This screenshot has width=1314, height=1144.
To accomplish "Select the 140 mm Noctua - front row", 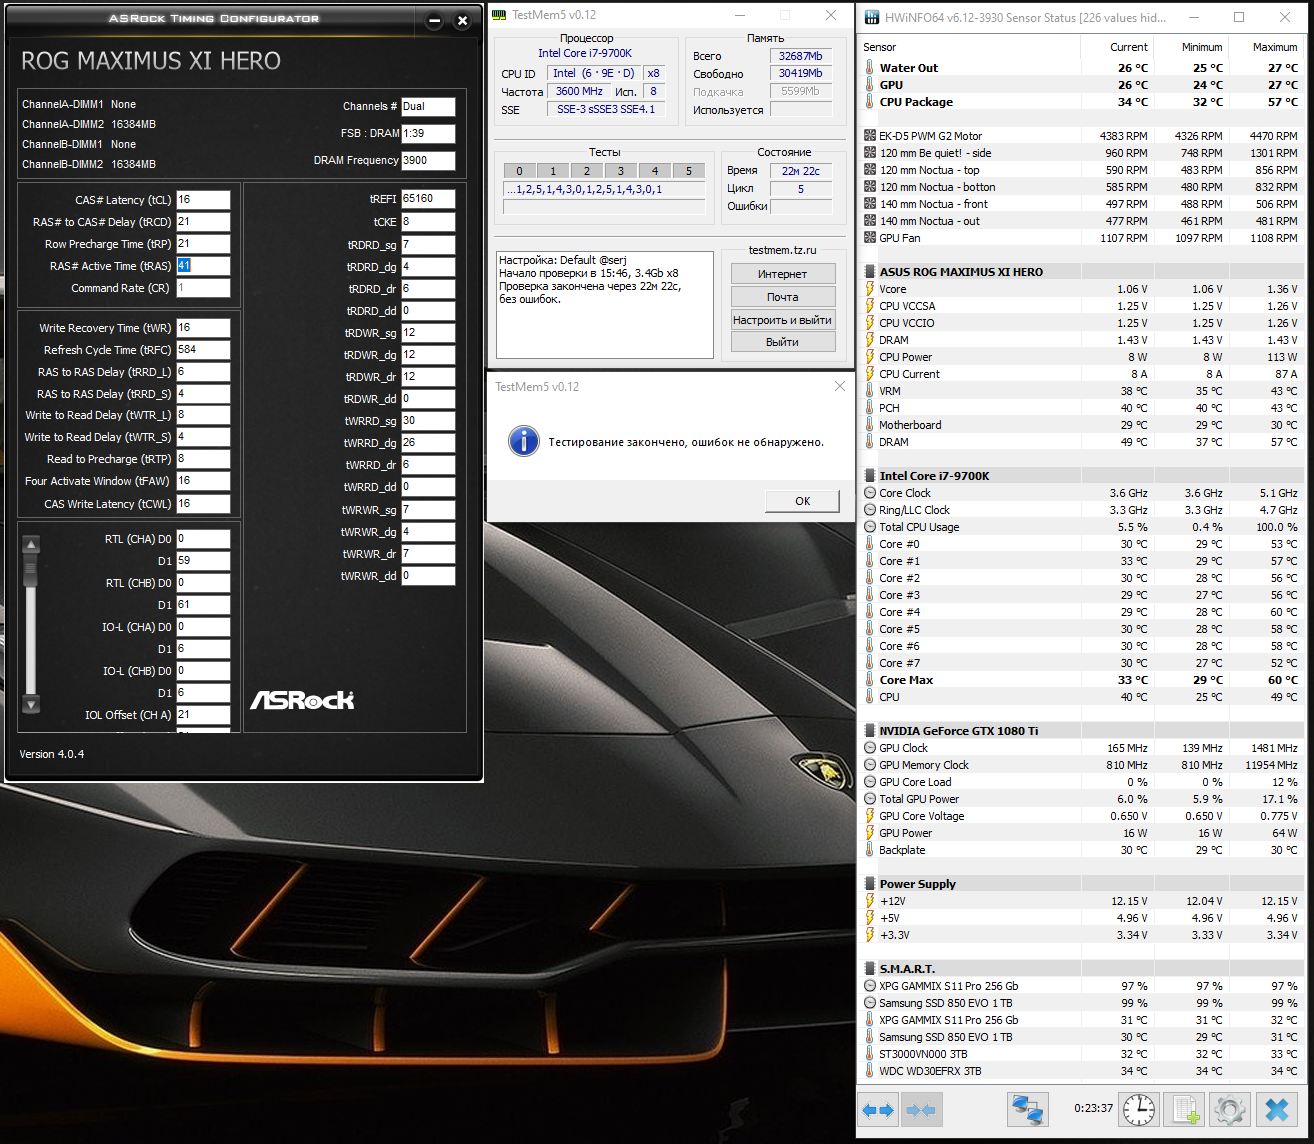I will [1081, 204].
